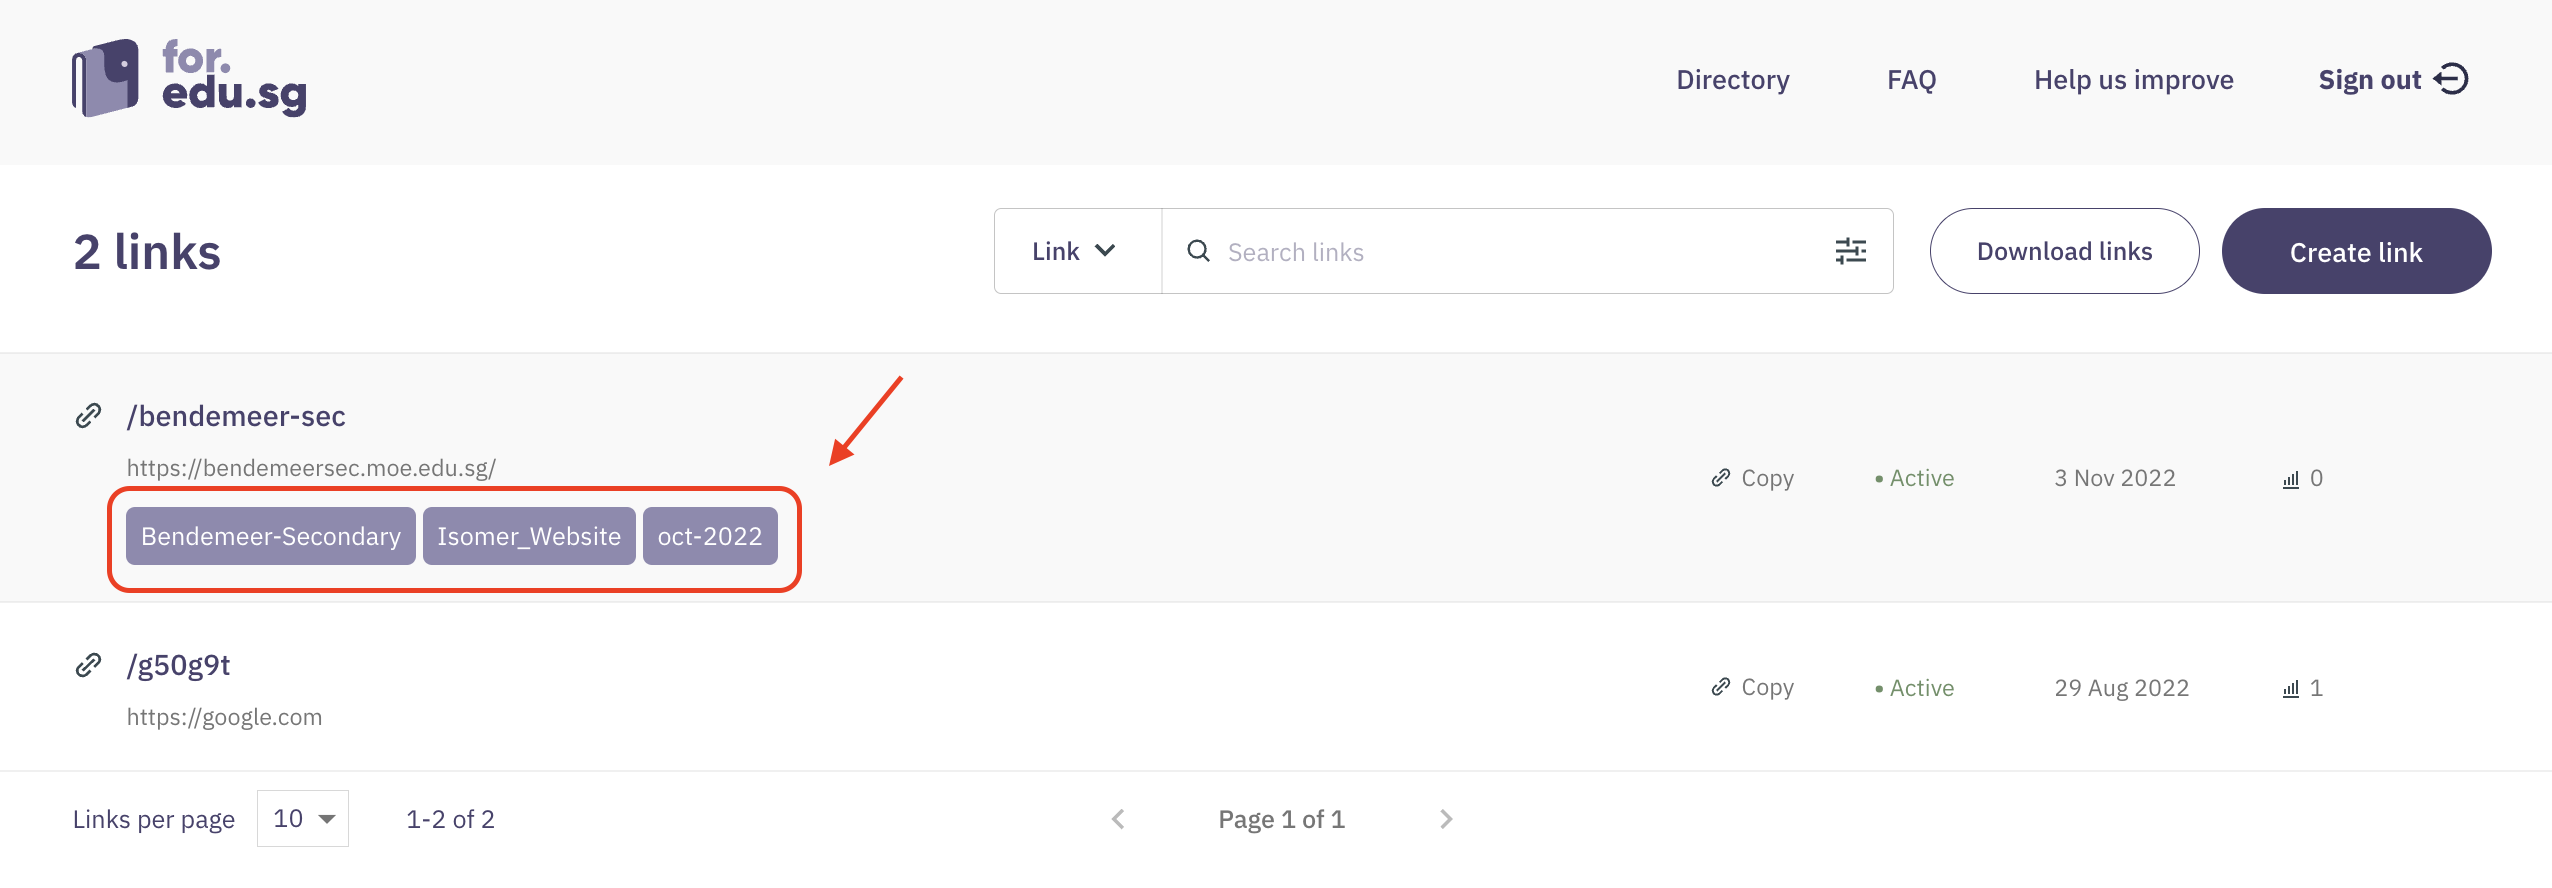The image size is (2552, 888).
Task: Sign out of the account
Action: coord(2393,80)
